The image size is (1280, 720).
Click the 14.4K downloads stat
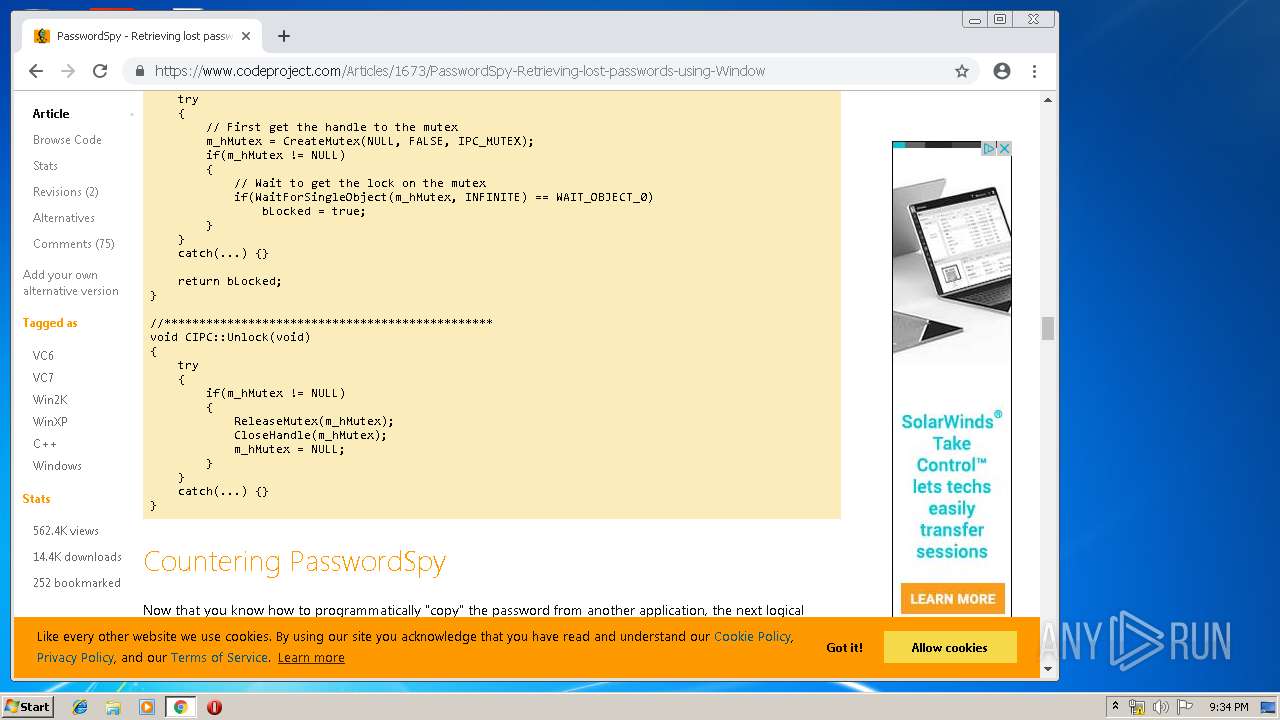(x=77, y=557)
